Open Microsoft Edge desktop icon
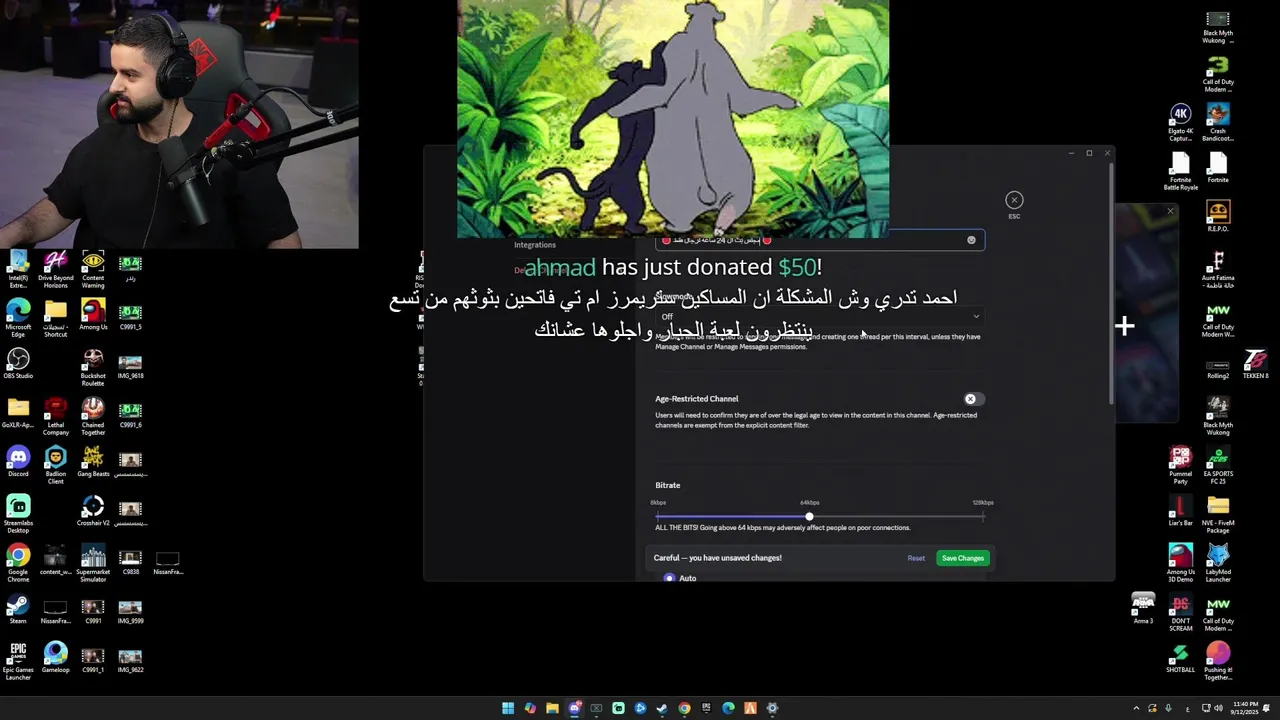Viewport: 1280px width, 720px height. tap(18, 318)
